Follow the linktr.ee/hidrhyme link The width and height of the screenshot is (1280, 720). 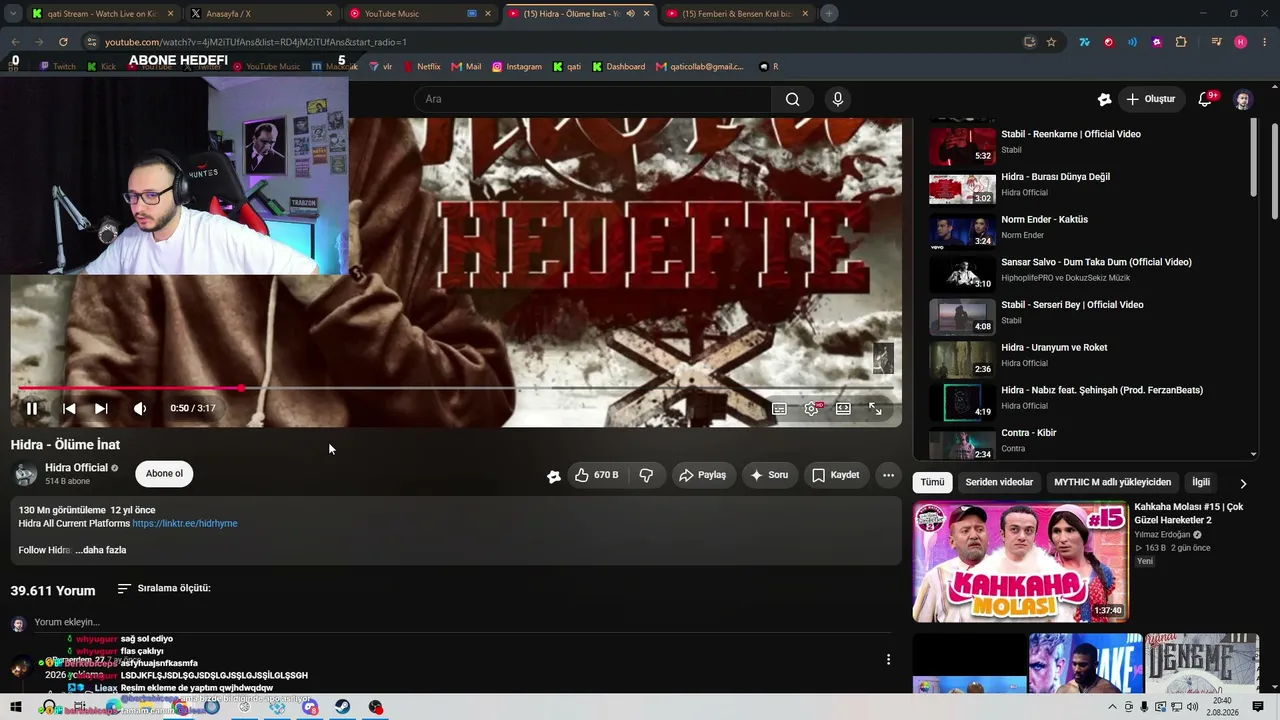[x=185, y=523]
